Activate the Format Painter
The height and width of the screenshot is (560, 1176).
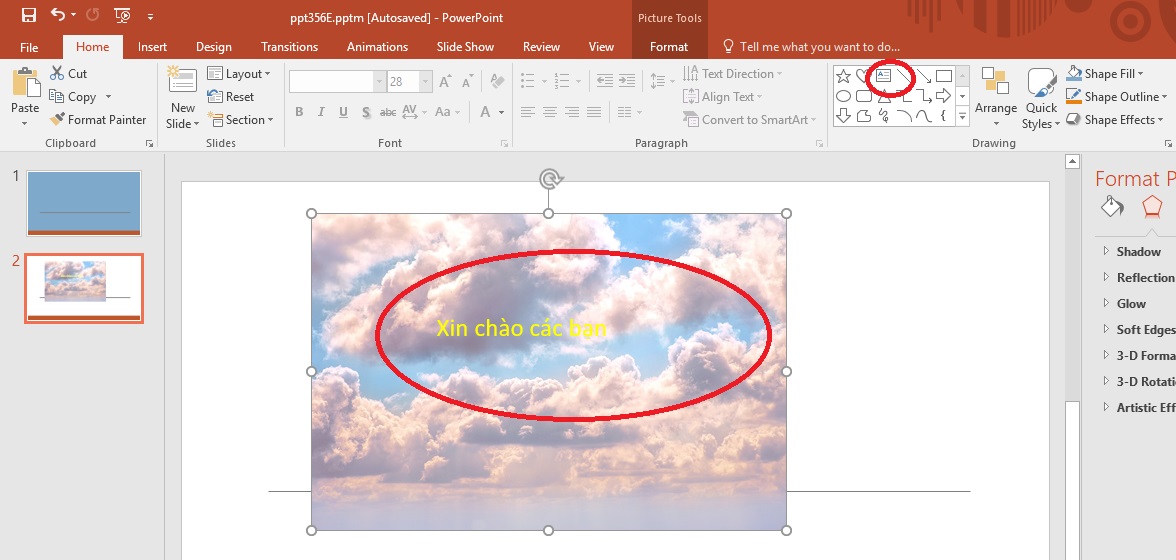(98, 119)
